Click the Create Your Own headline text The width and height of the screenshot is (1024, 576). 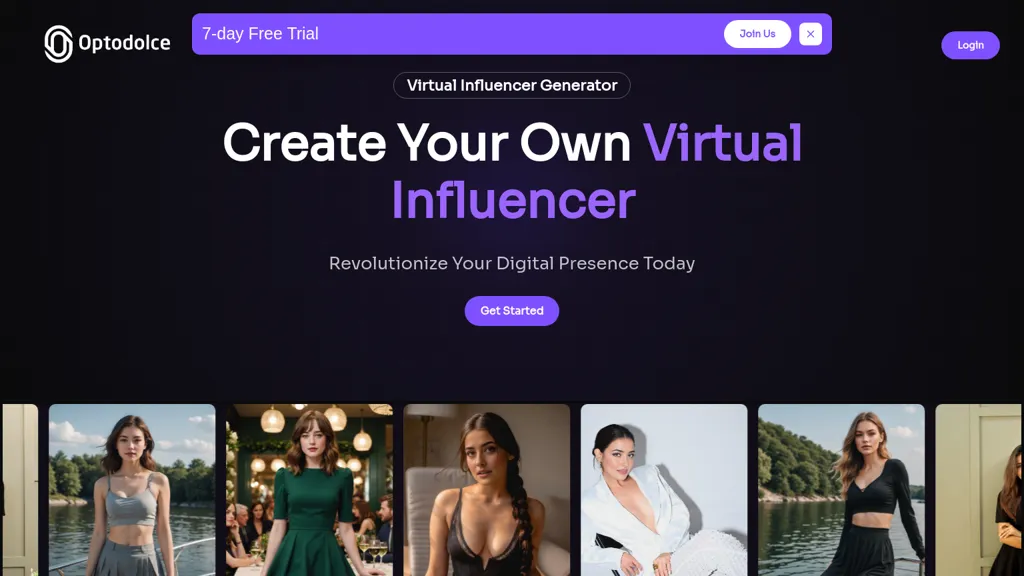click(x=426, y=143)
